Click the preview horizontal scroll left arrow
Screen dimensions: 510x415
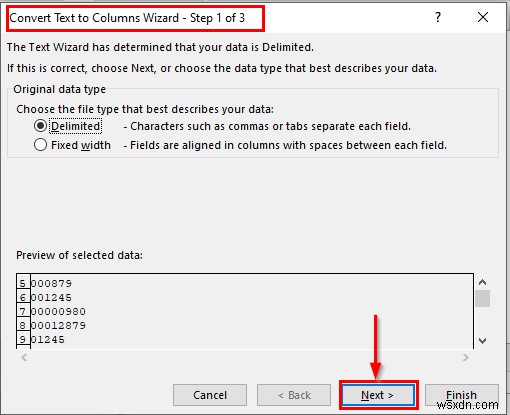click(x=24, y=358)
